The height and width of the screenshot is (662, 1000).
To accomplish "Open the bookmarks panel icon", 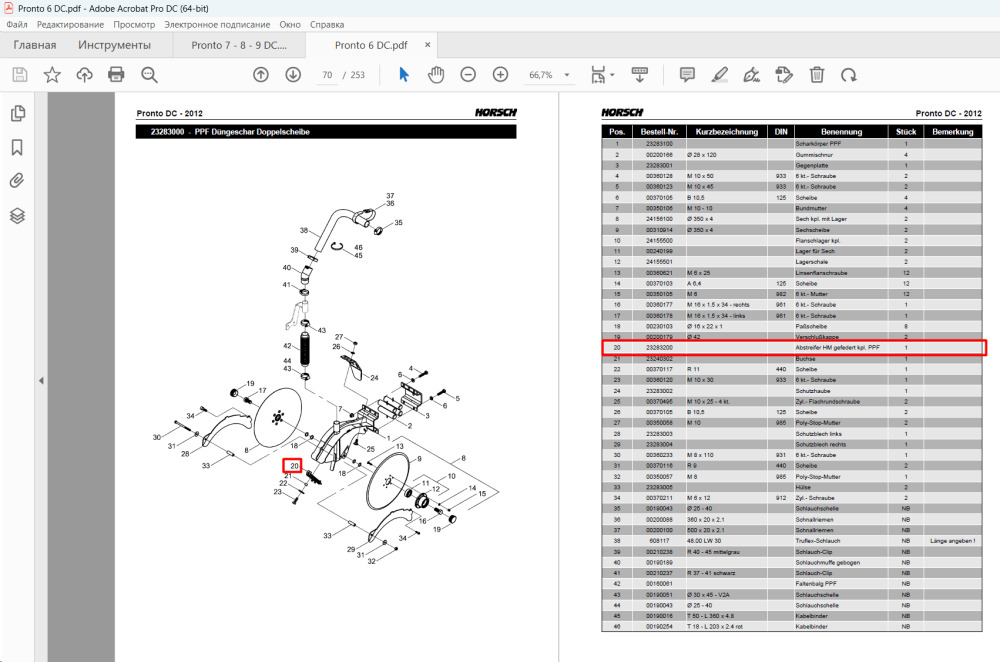I will tap(17, 147).
